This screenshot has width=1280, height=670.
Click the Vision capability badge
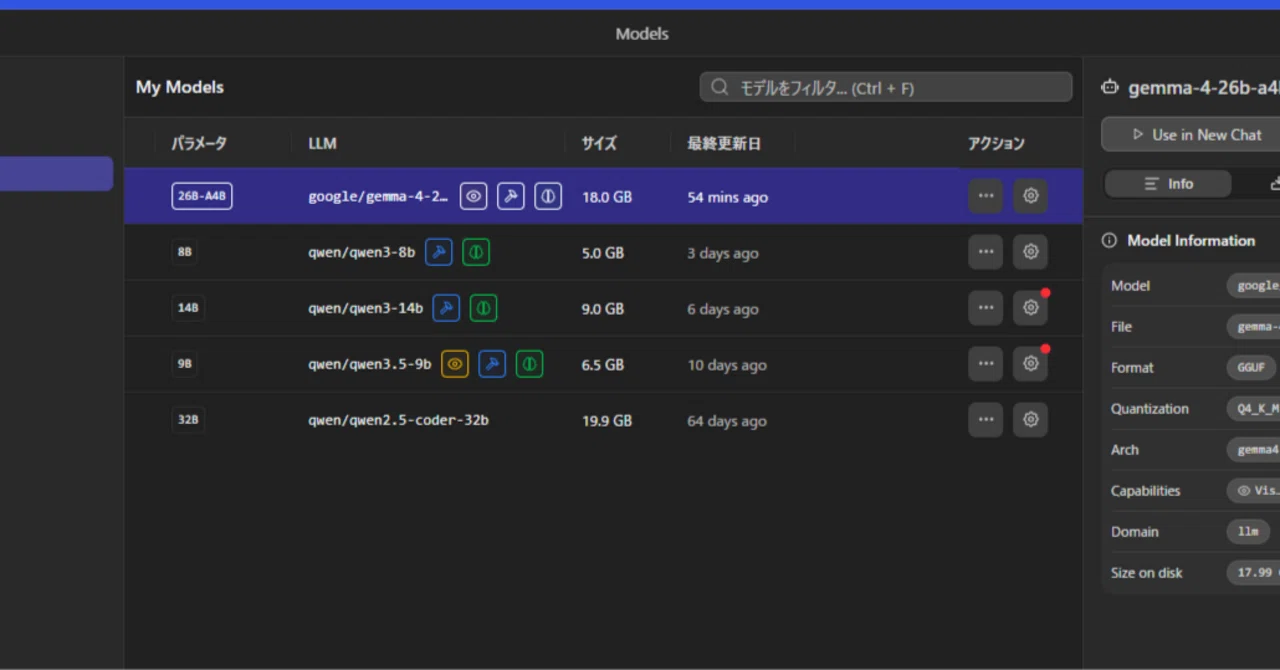pos(1254,490)
